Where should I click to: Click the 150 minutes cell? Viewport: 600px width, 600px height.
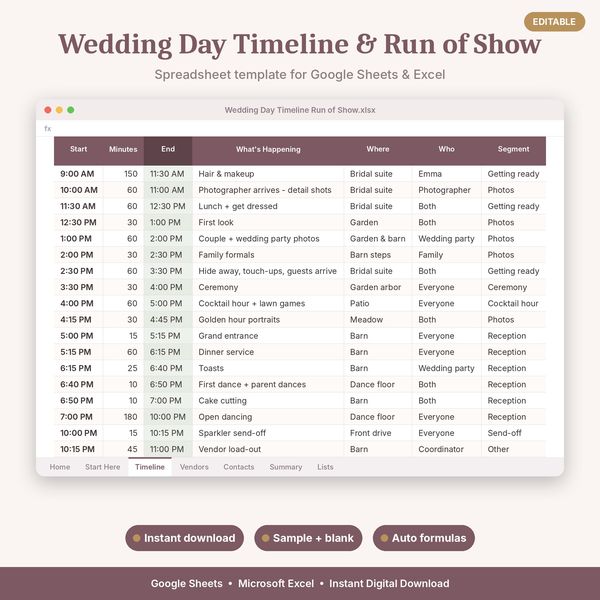[x=123, y=174]
